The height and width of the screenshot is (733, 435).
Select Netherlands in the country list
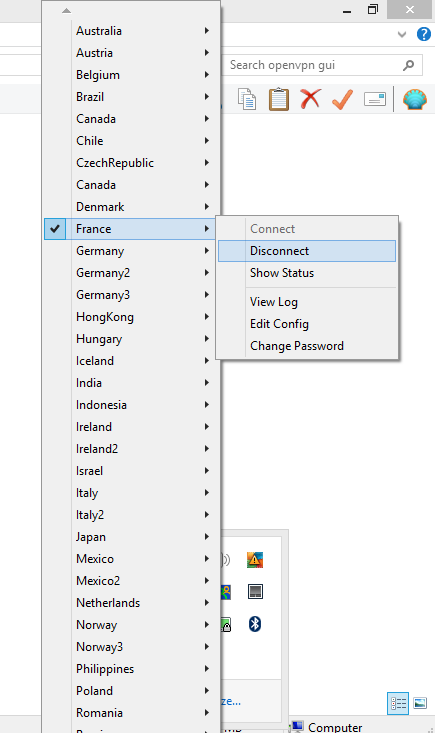click(x=130, y=603)
